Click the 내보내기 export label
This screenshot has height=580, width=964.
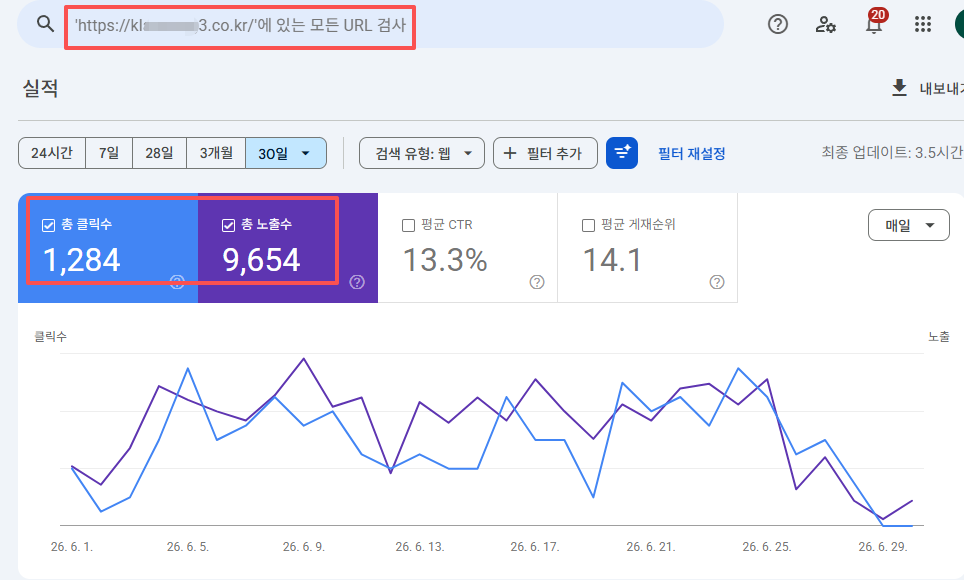click(941, 89)
